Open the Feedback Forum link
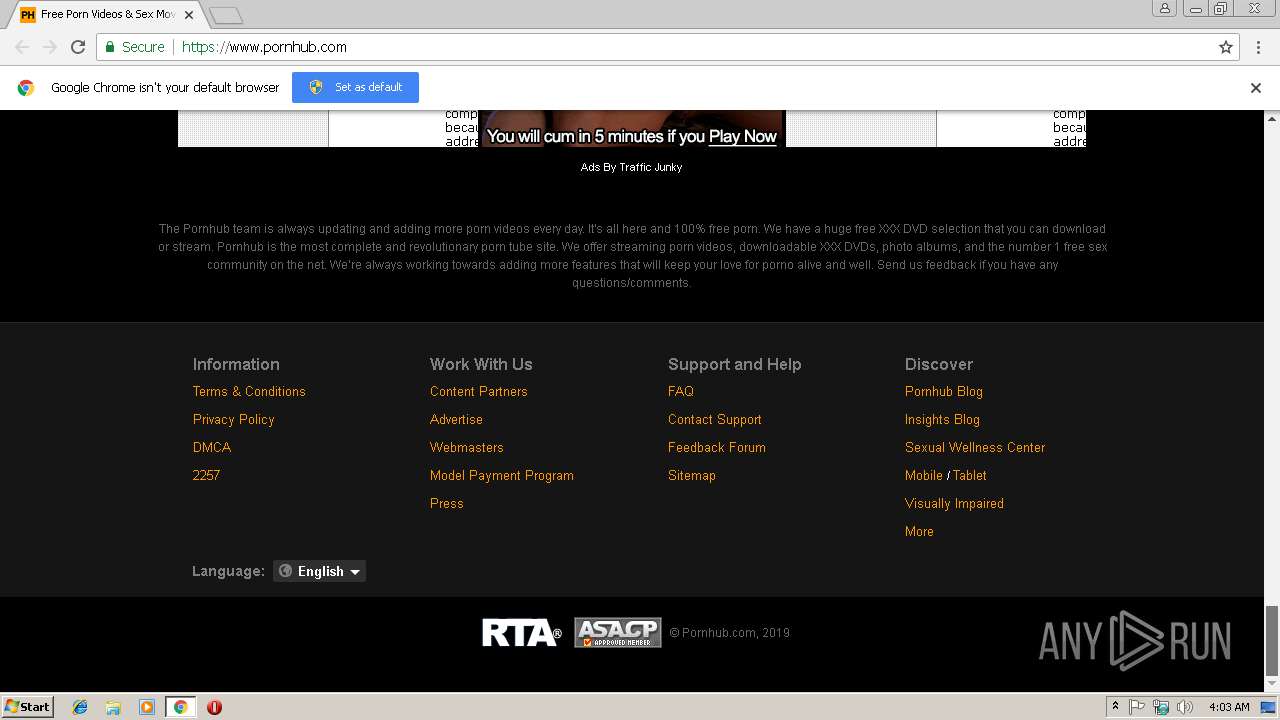The height and width of the screenshot is (720, 1280). pos(717,447)
